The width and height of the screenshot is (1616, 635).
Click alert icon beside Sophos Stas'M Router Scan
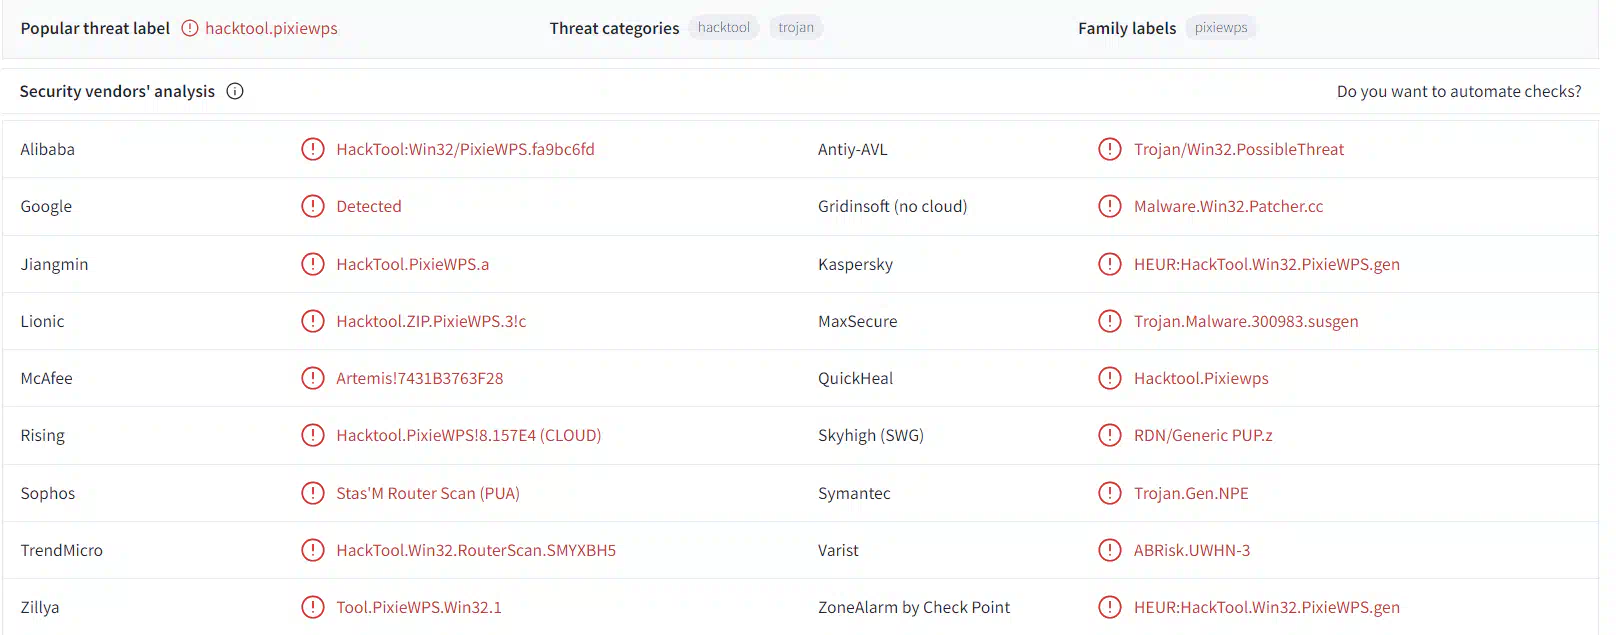coord(313,493)
